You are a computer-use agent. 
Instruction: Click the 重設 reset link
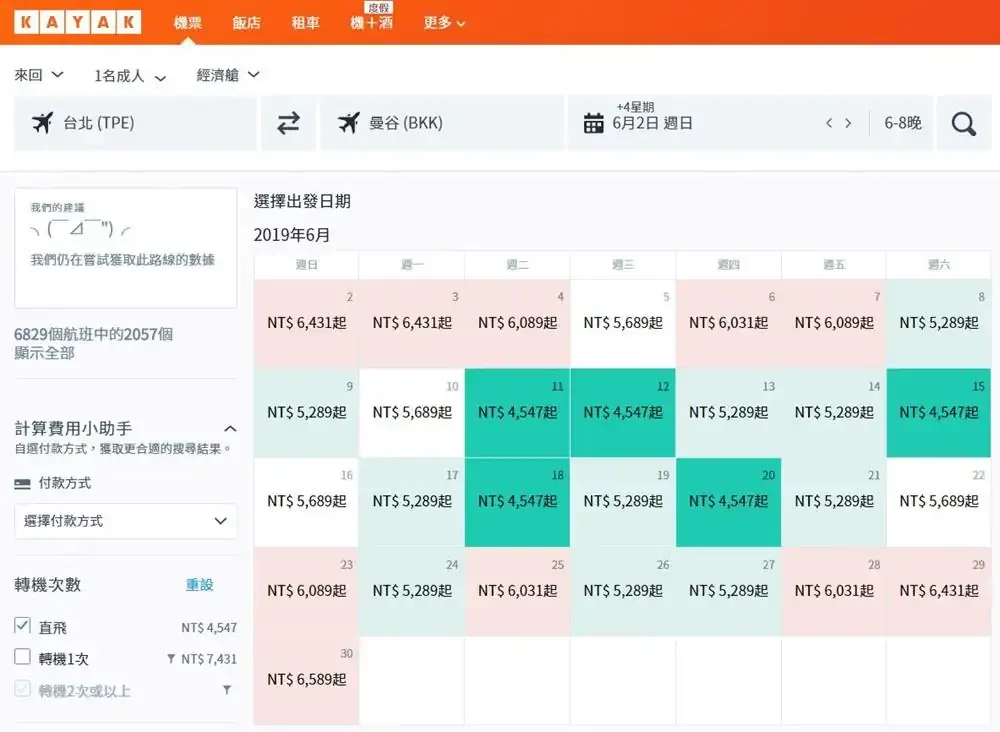(x=199, y=585)
